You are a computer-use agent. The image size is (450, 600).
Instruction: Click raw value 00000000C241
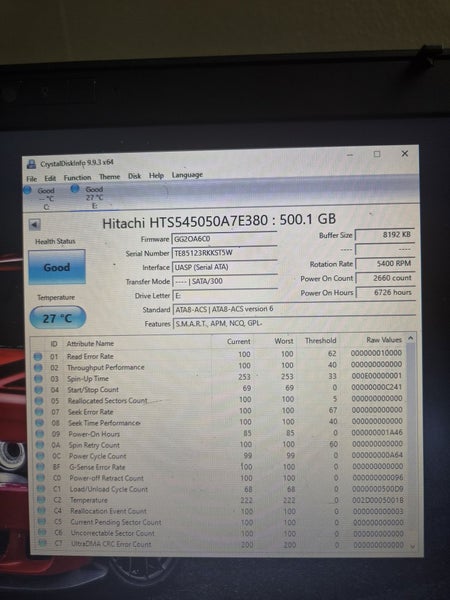[377, 387]
